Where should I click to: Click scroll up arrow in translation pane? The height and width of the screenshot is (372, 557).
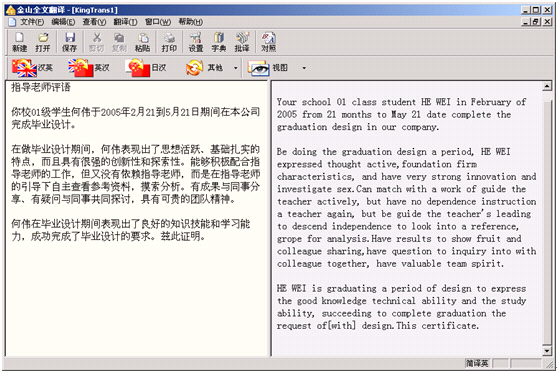point(547,86)
